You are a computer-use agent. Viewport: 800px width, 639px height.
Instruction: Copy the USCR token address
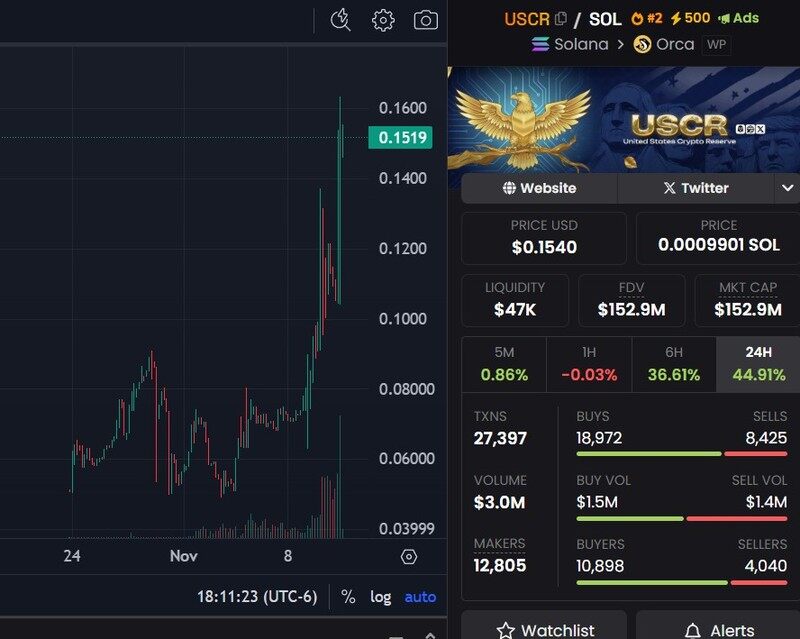[561, 19]
